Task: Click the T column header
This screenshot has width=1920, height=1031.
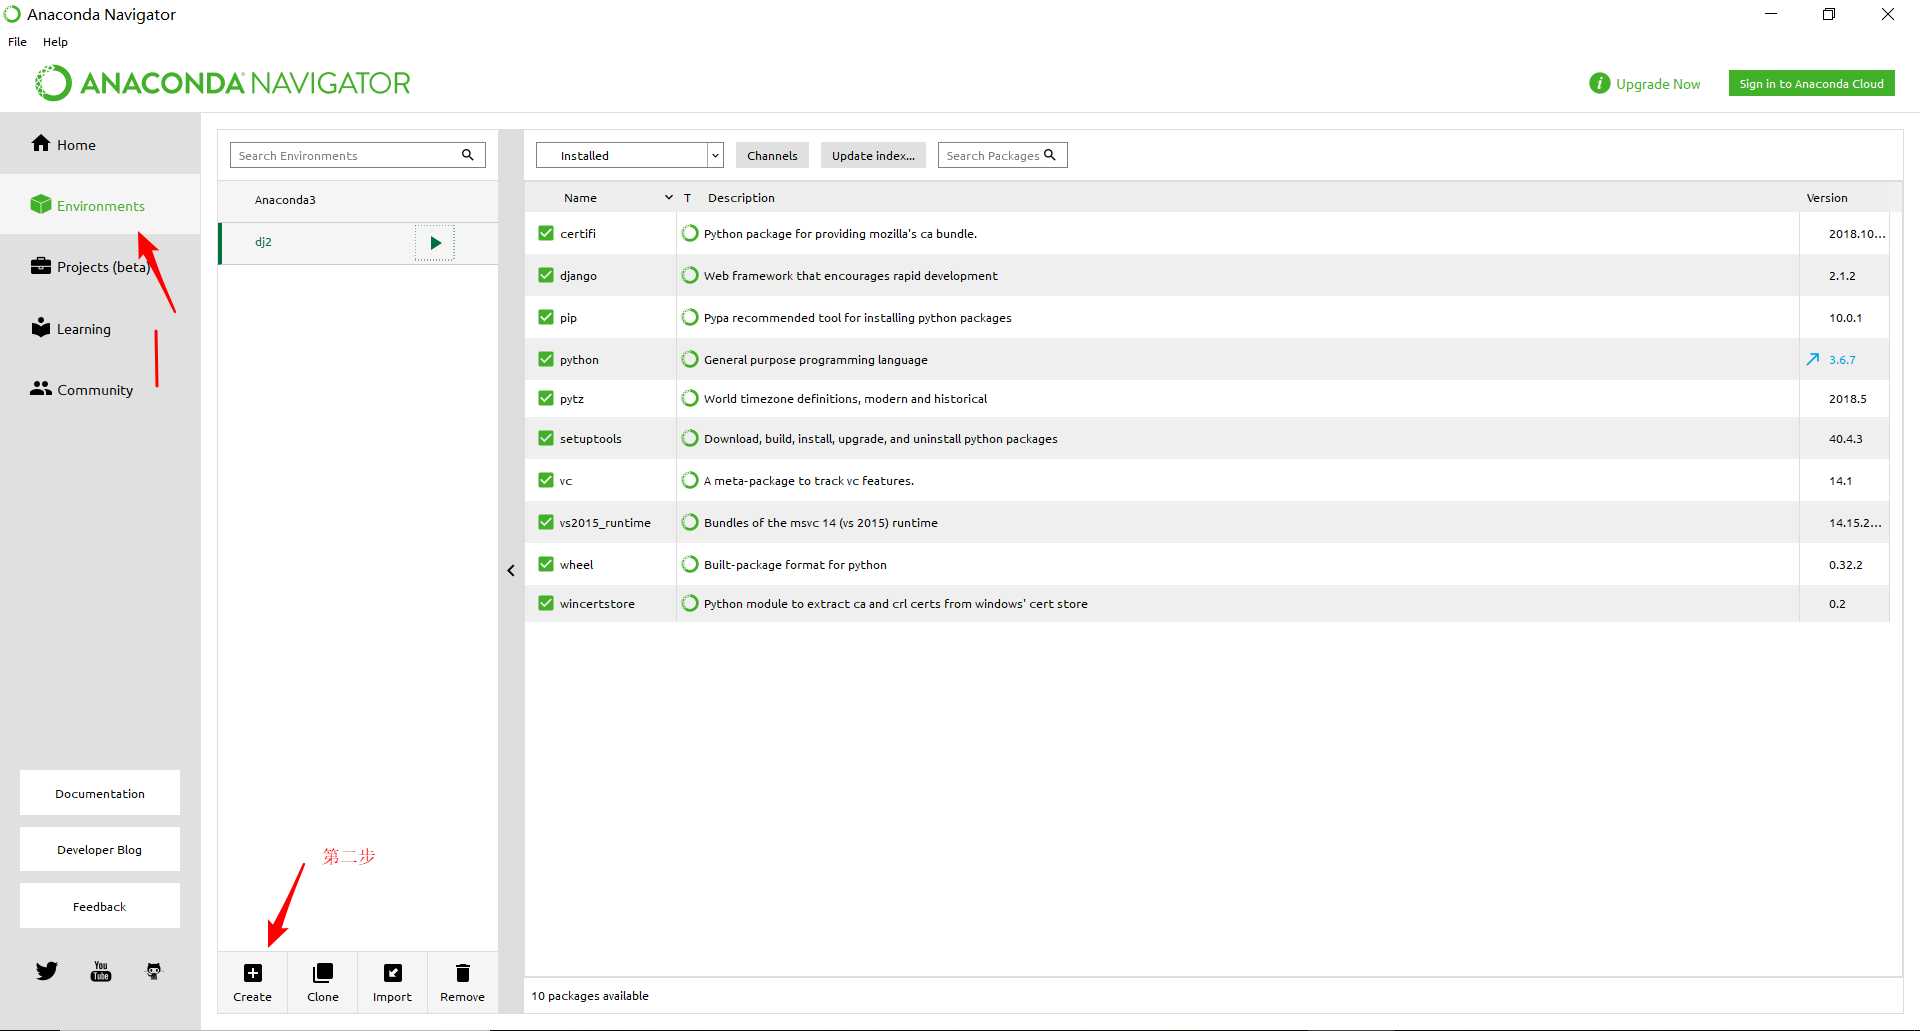Action: [x=688, y=197]
